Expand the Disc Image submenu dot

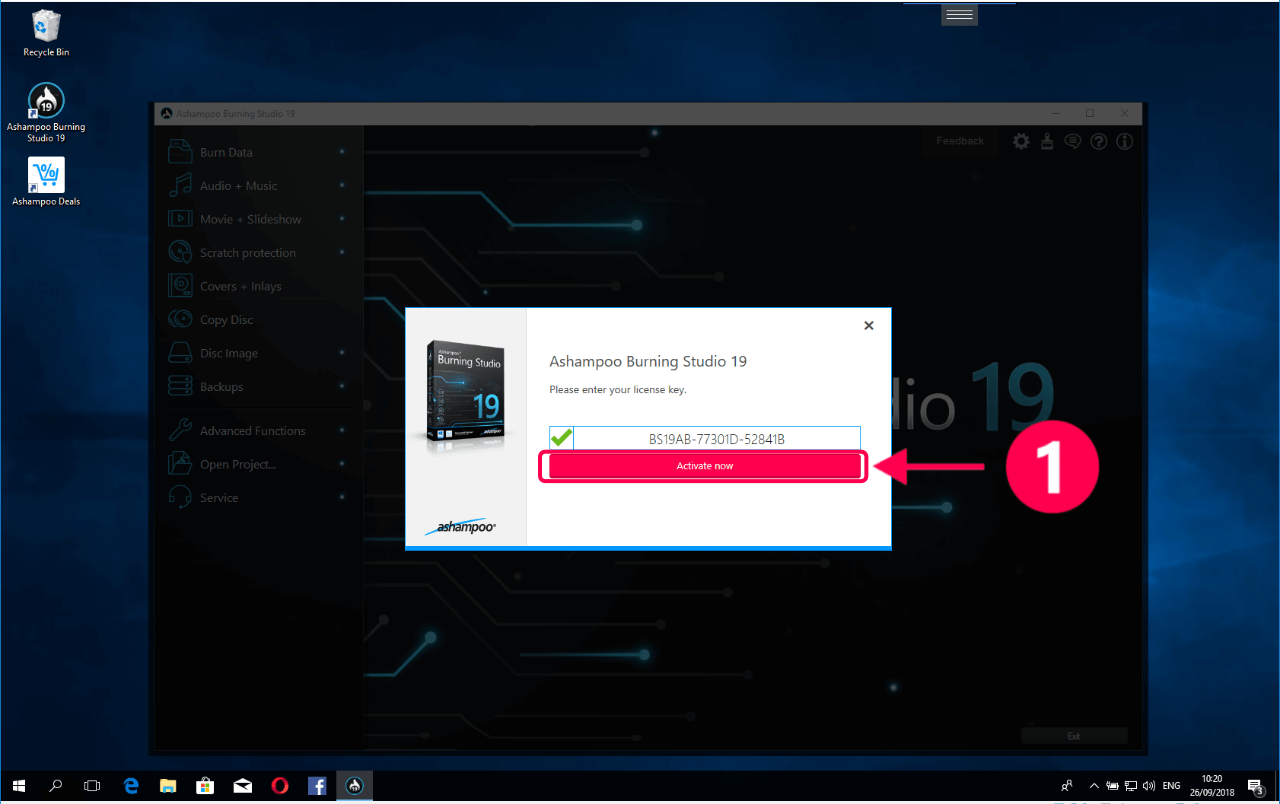(x=342, y=353)
